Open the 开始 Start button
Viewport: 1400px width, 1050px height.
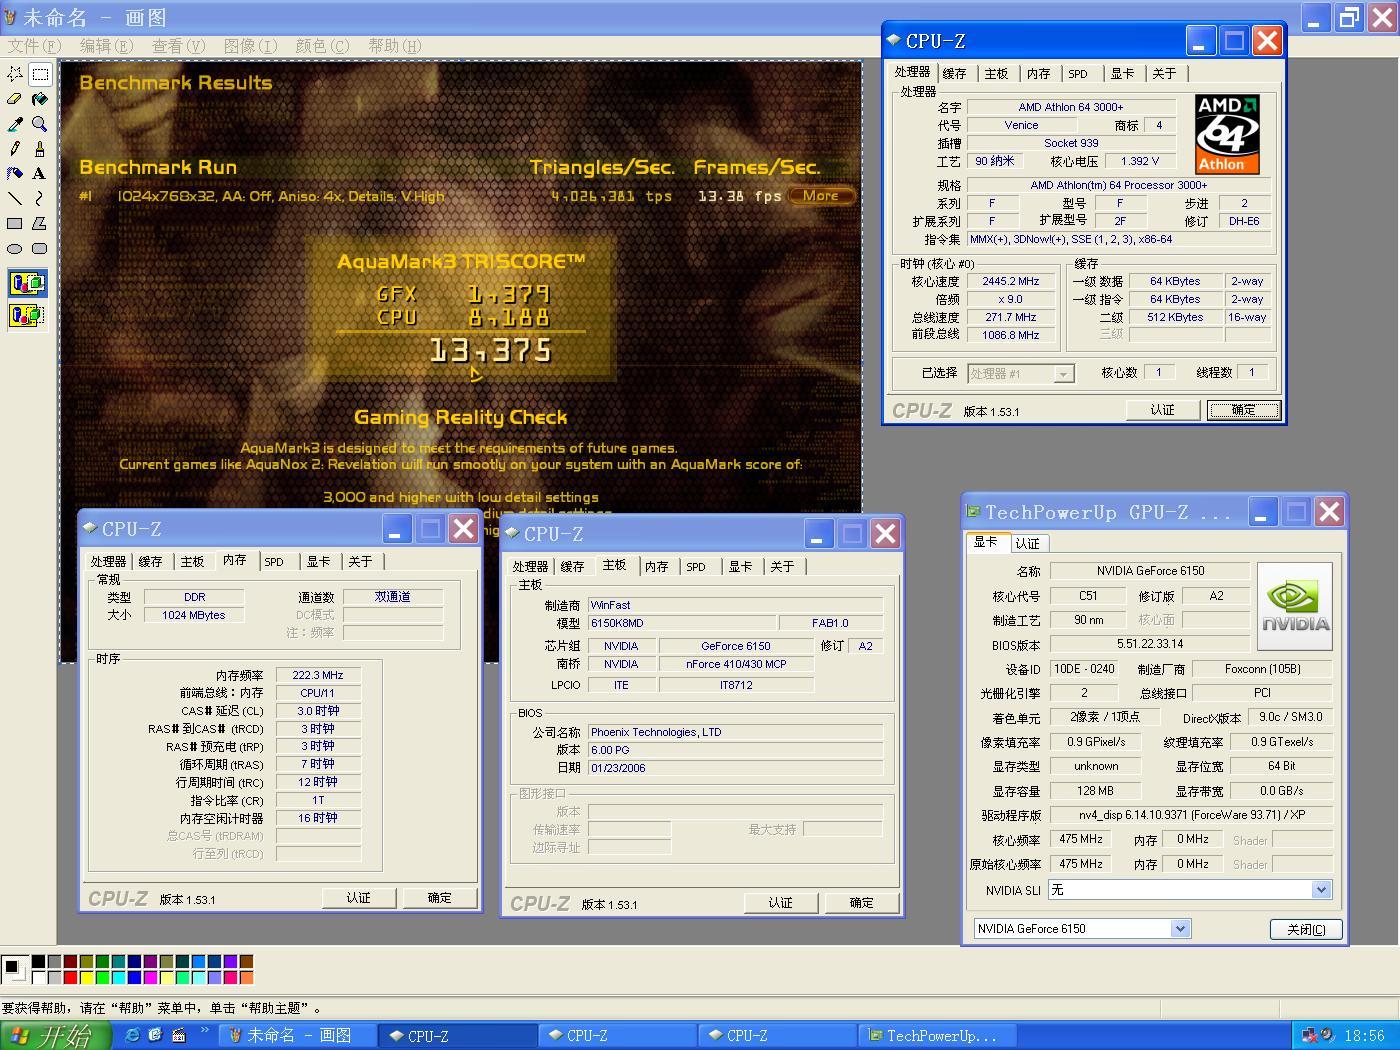click(x=54, y=1036)
